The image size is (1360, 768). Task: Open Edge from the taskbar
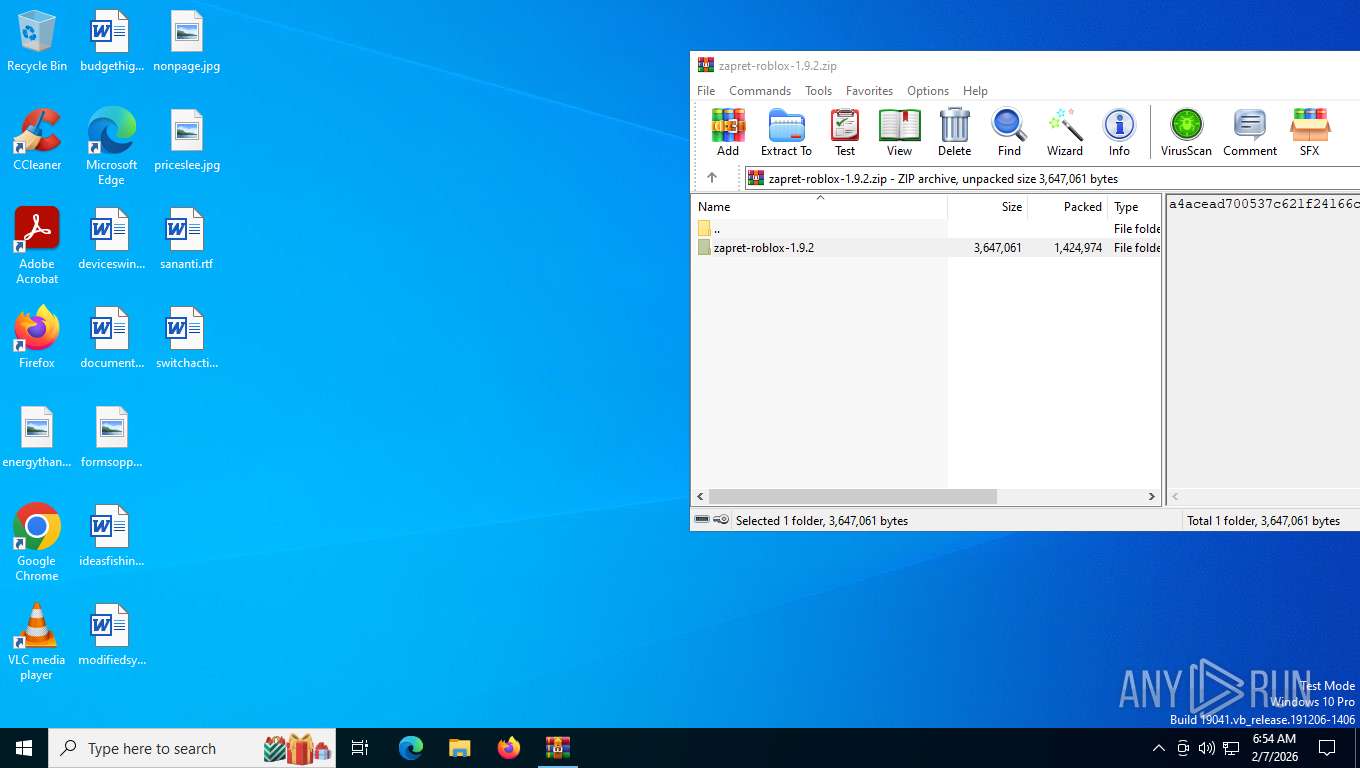point(411,748)
